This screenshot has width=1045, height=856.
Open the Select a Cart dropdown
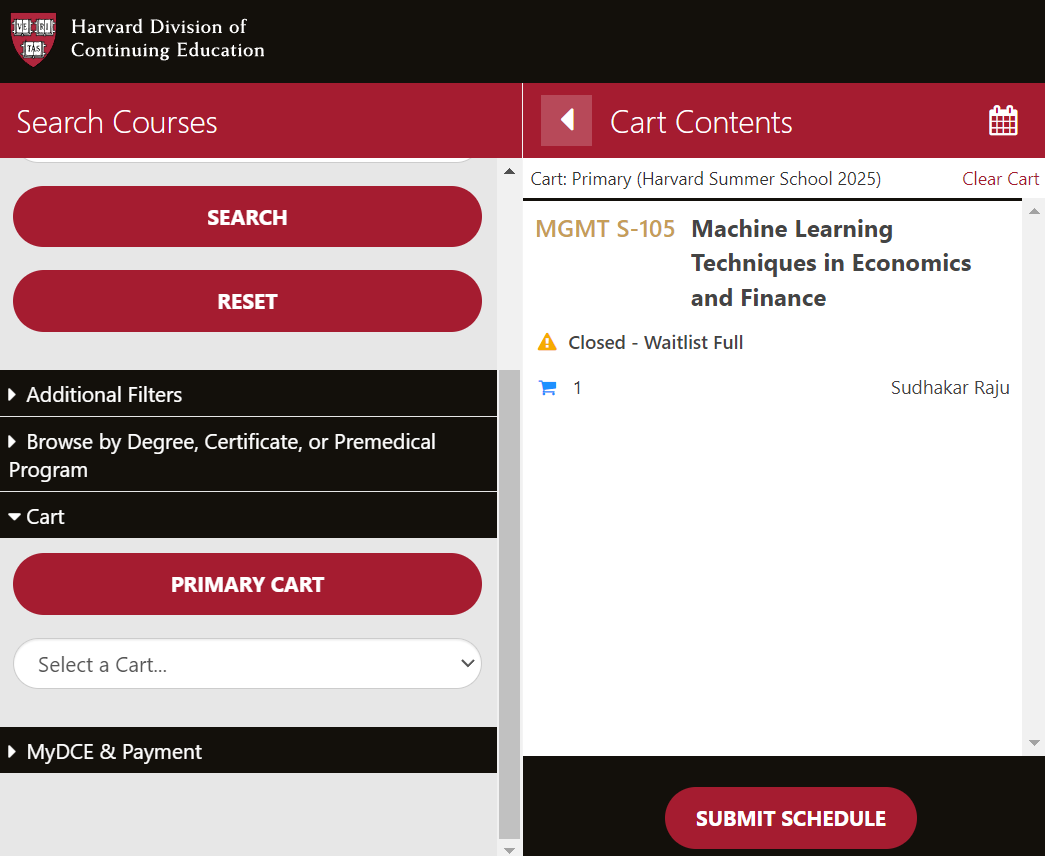247,664
